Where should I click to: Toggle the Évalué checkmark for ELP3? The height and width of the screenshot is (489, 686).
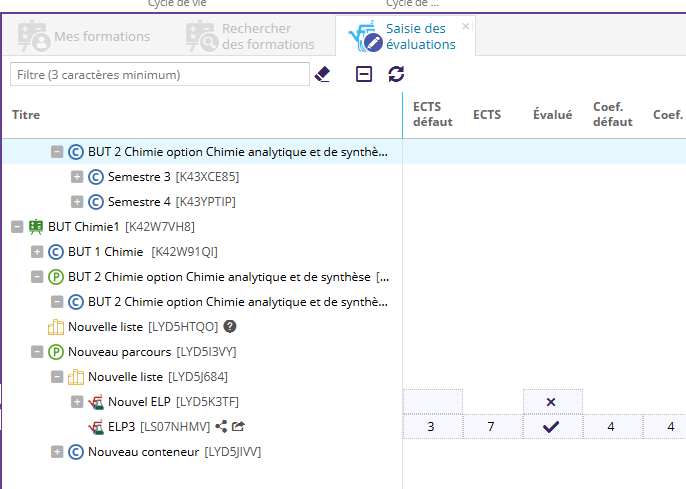(551, 427)
